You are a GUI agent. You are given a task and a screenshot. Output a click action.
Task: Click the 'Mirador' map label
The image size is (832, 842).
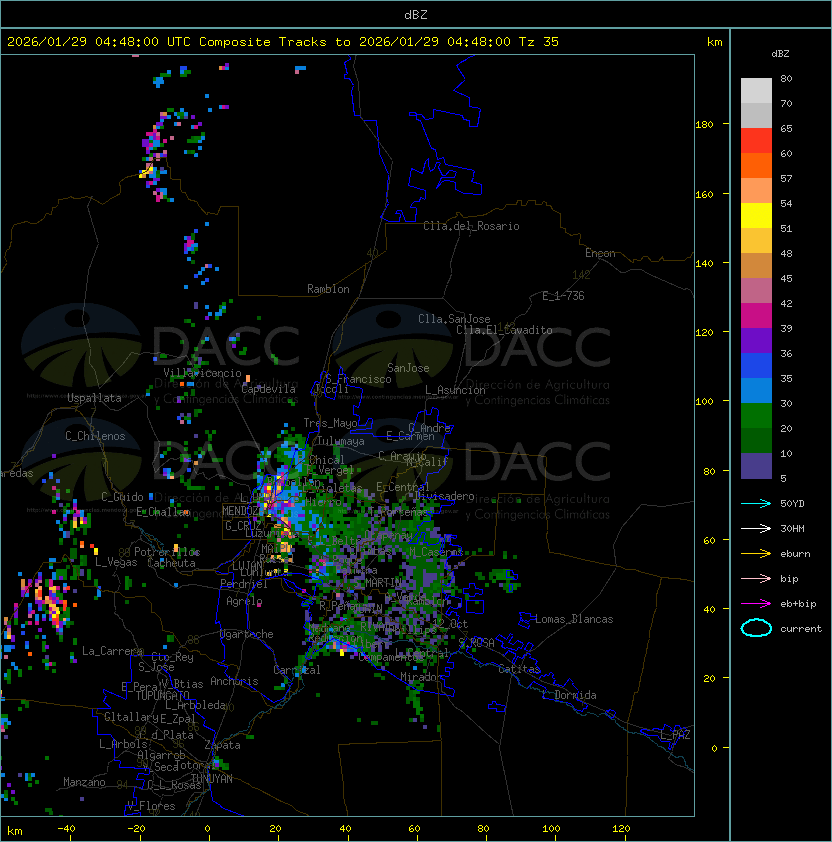tap(421, 677)
